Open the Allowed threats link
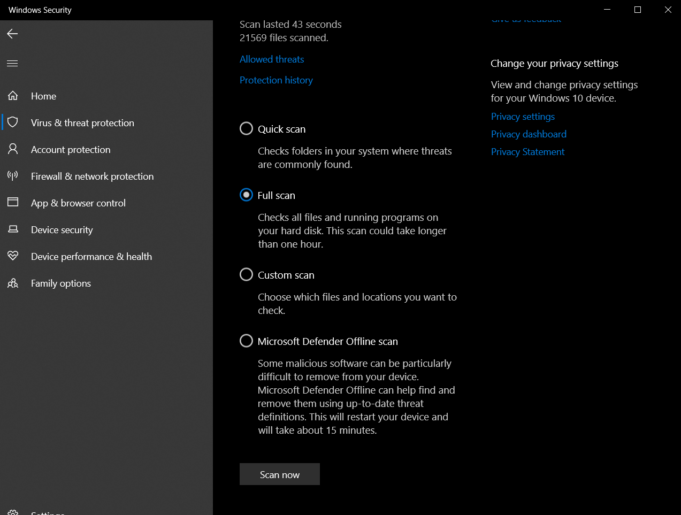This screenshot has height=515, width=681. coord(271,60)
